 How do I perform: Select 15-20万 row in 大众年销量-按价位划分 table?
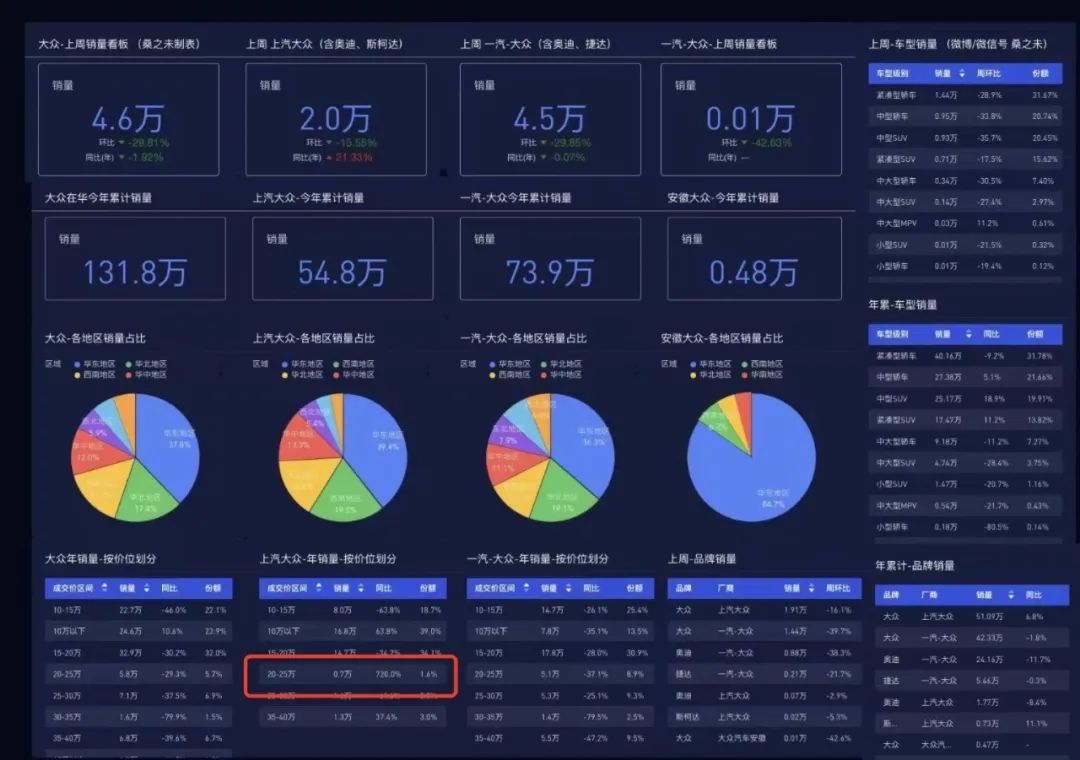tap(138, 653)
